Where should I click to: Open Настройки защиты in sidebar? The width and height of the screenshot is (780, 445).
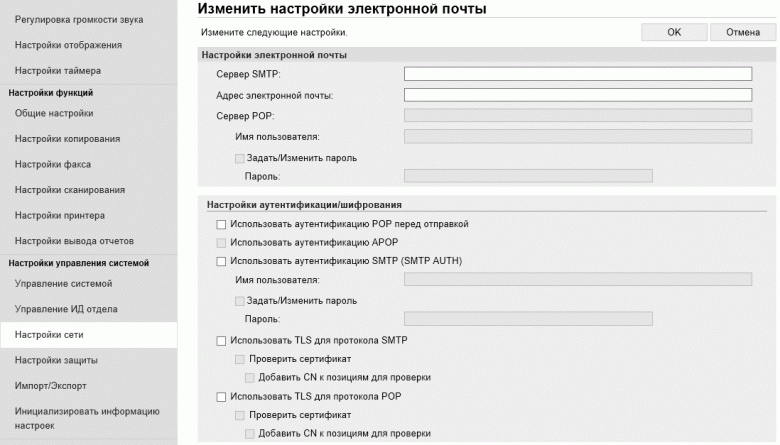pyautogui.click(x=56, y=359)
